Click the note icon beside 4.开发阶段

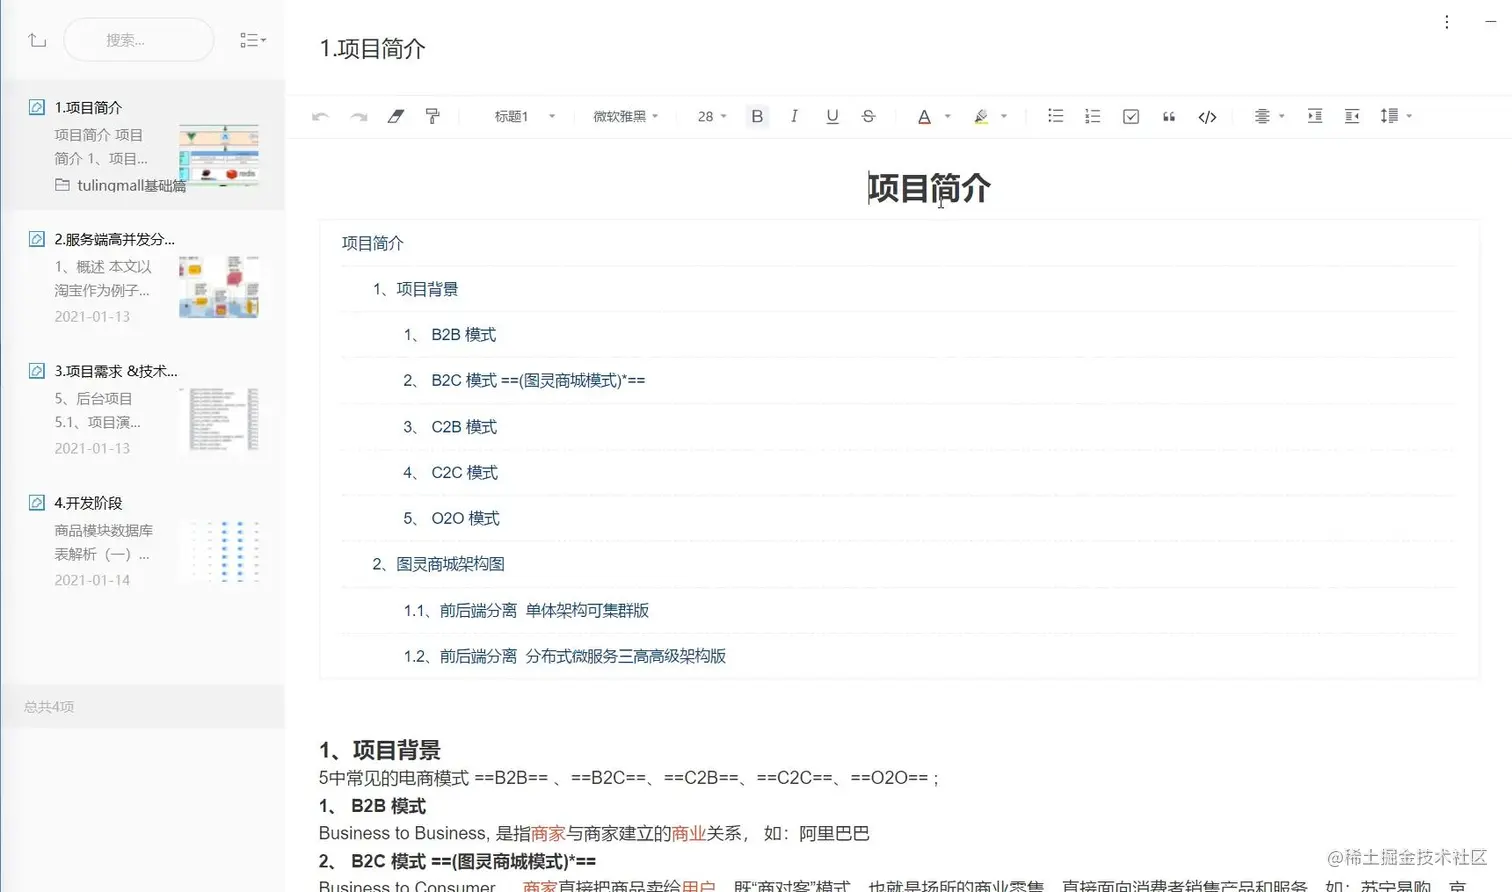(37, 503)
